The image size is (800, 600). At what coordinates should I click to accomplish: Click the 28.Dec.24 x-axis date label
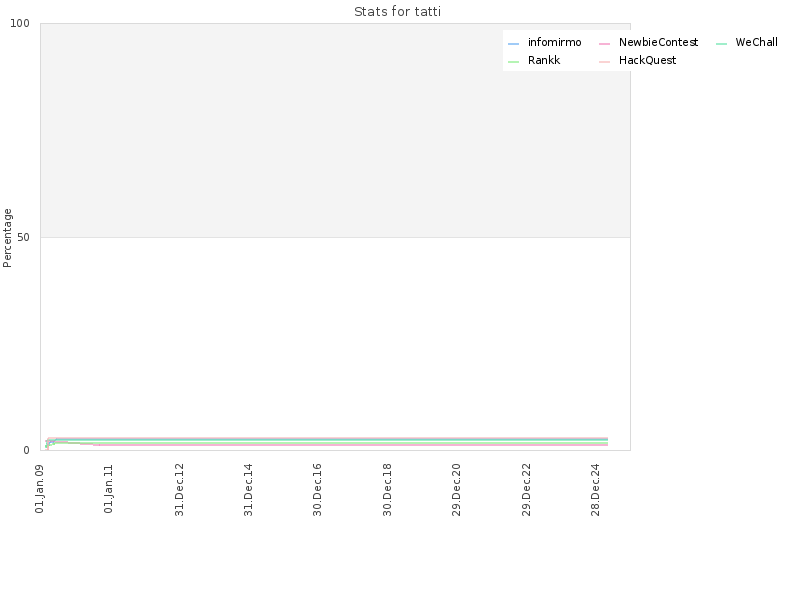click(x=595, y=490)
